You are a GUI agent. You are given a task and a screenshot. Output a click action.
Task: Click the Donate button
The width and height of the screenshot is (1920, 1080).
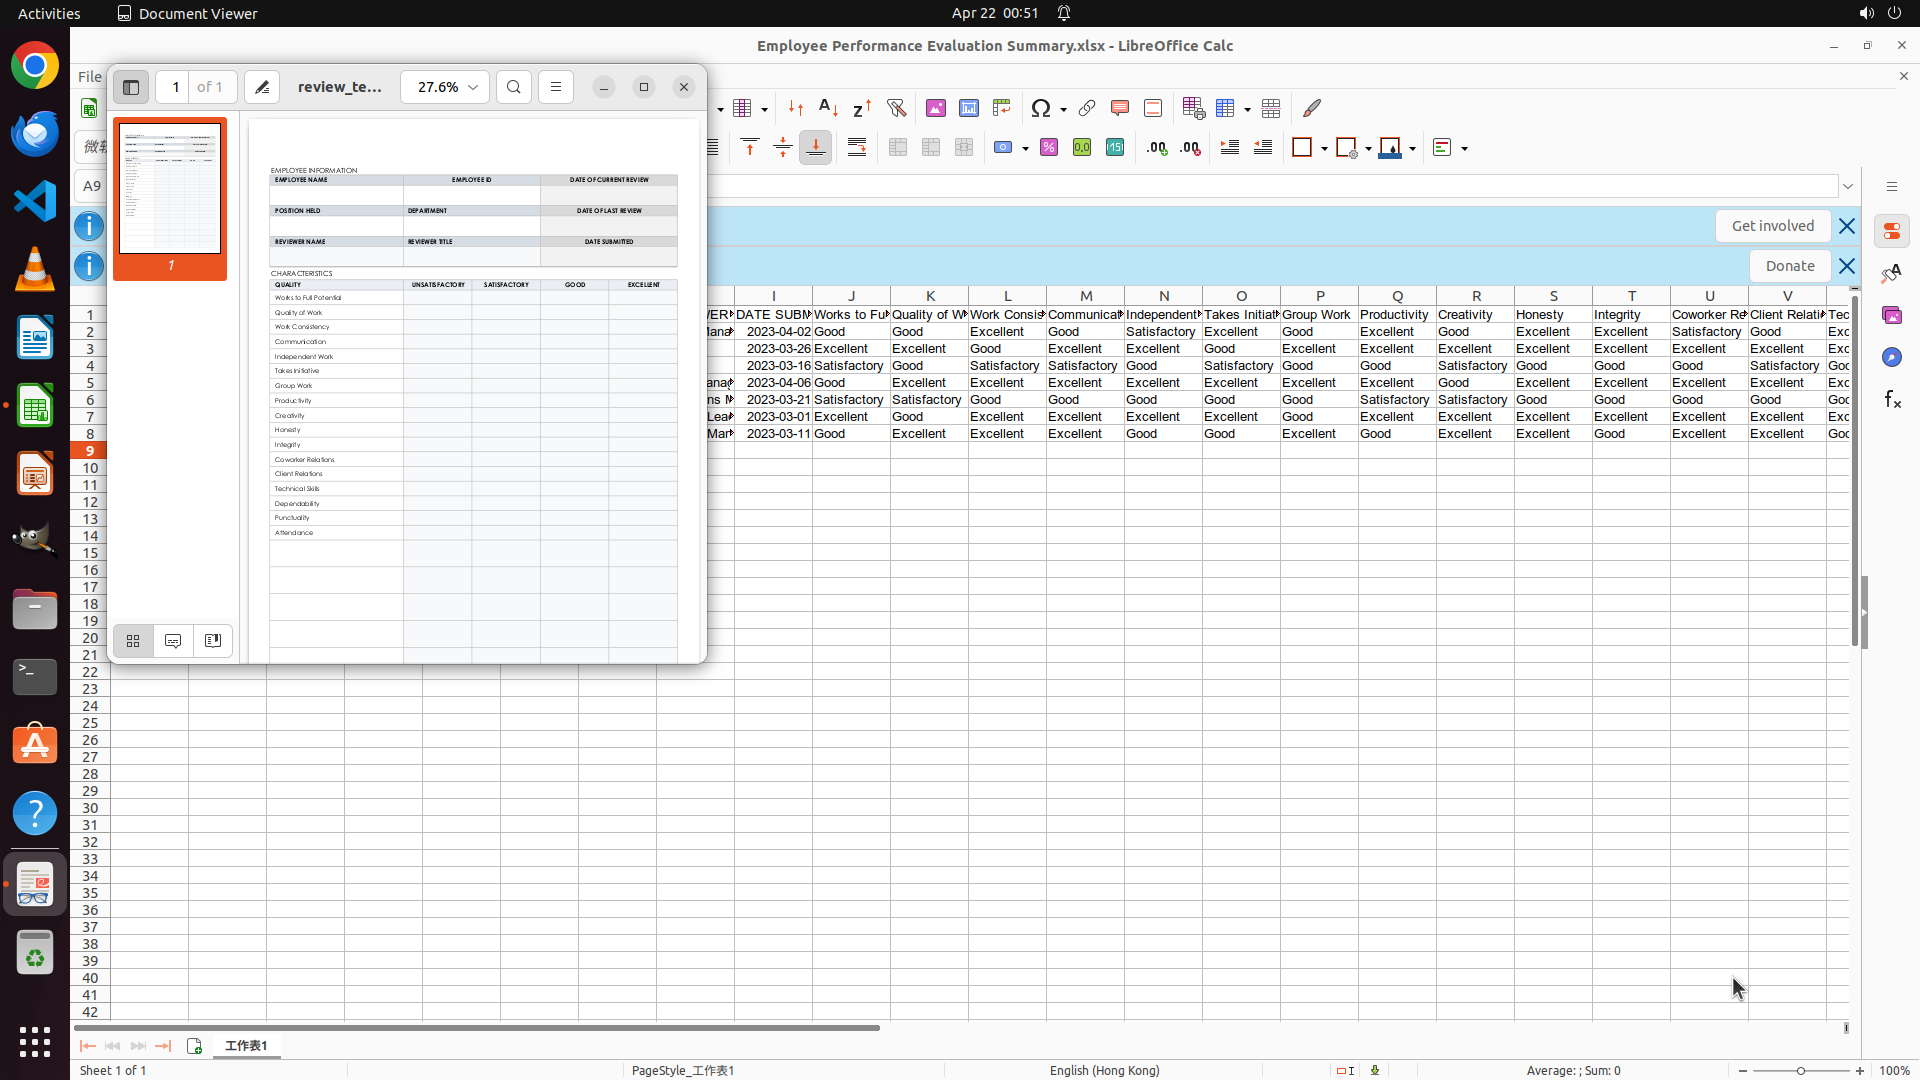point(1789,266)
